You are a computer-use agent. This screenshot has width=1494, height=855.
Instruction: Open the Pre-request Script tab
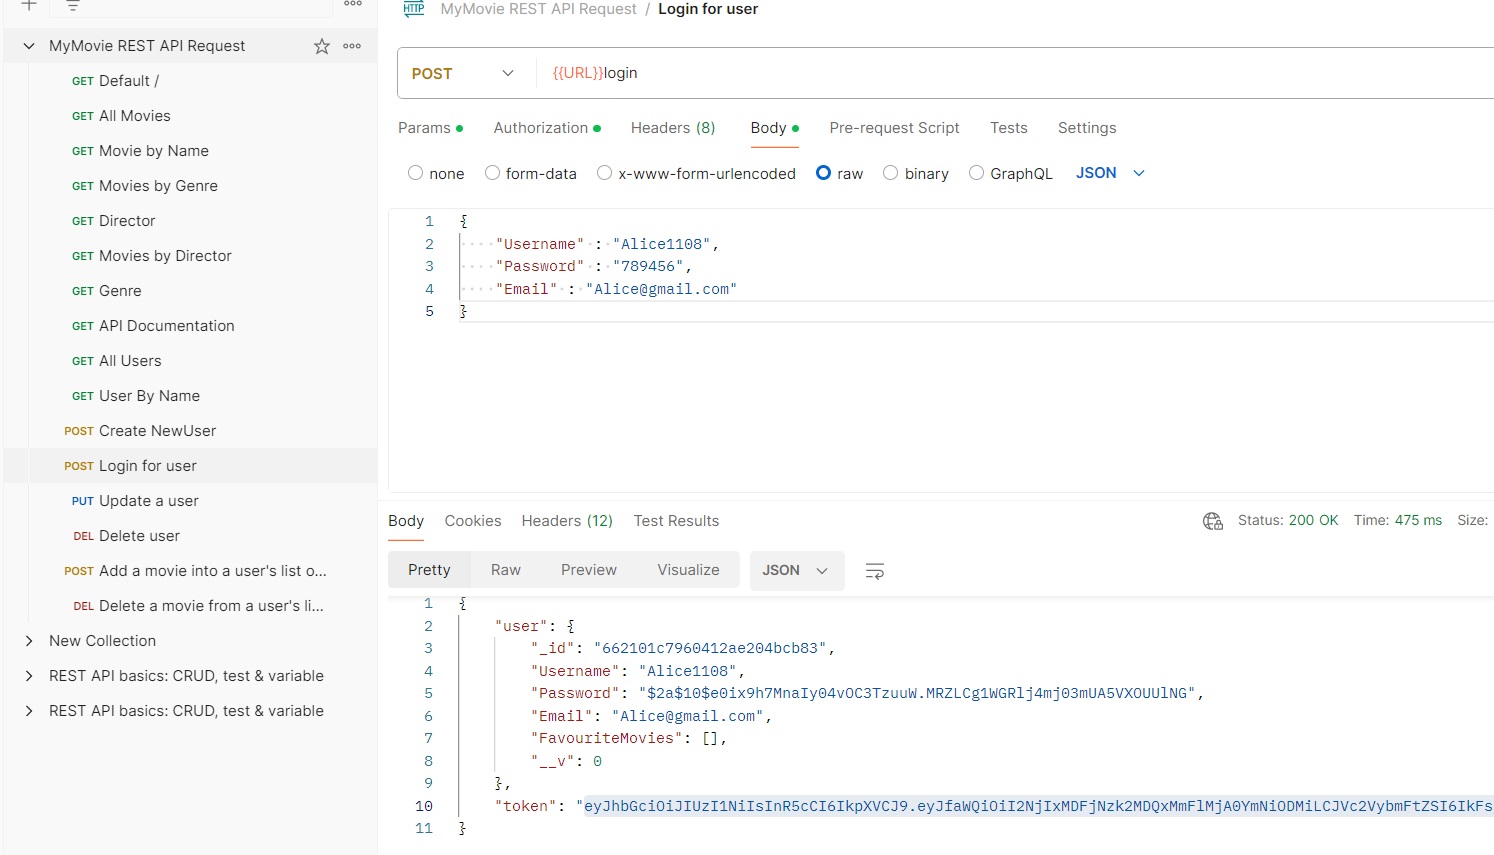tap(894, 128)
